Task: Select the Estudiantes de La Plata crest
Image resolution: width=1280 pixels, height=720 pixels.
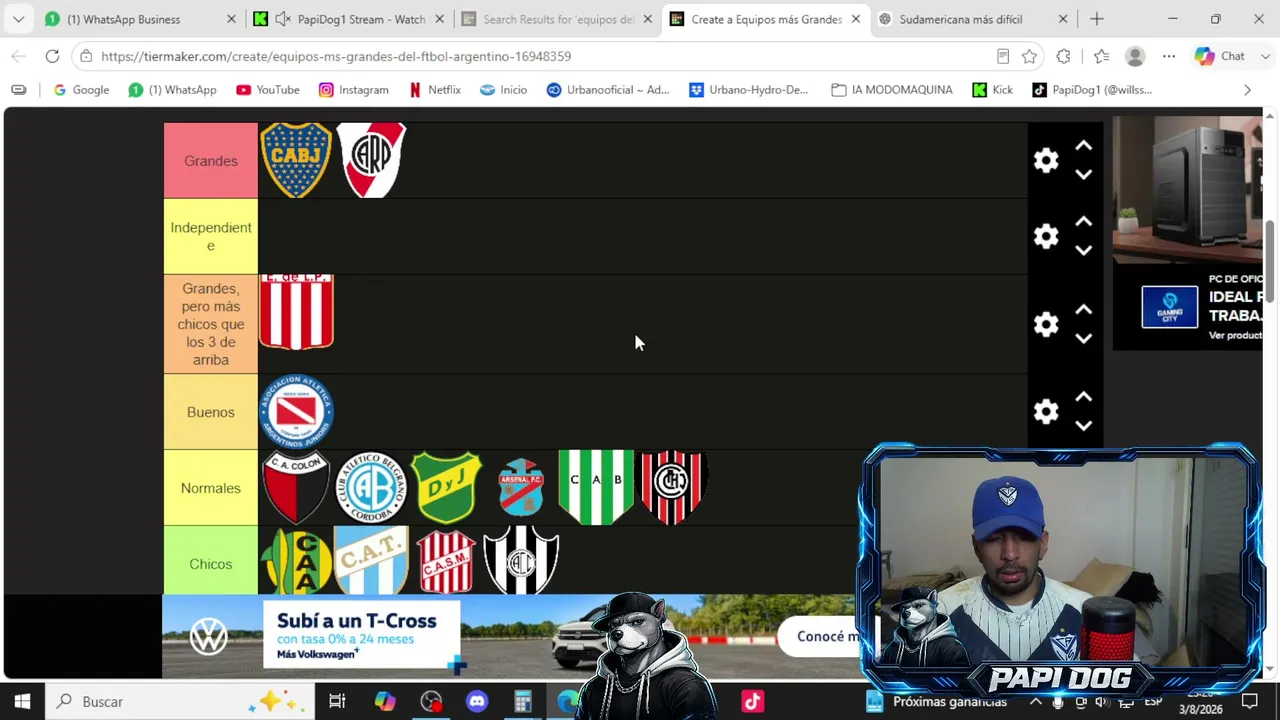Action: click(x=296, y=312)
